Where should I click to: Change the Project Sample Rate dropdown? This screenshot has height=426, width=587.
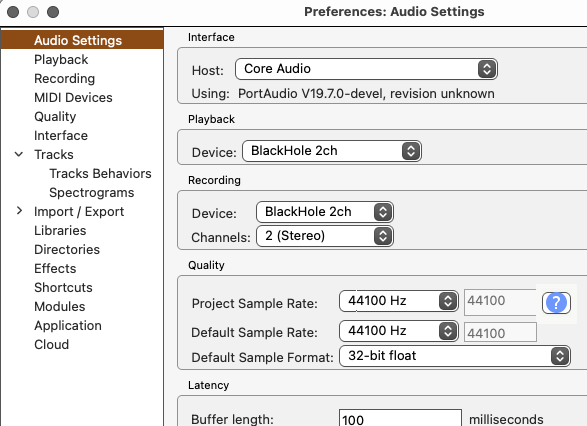pyautogui.click(x=399, y=301)
